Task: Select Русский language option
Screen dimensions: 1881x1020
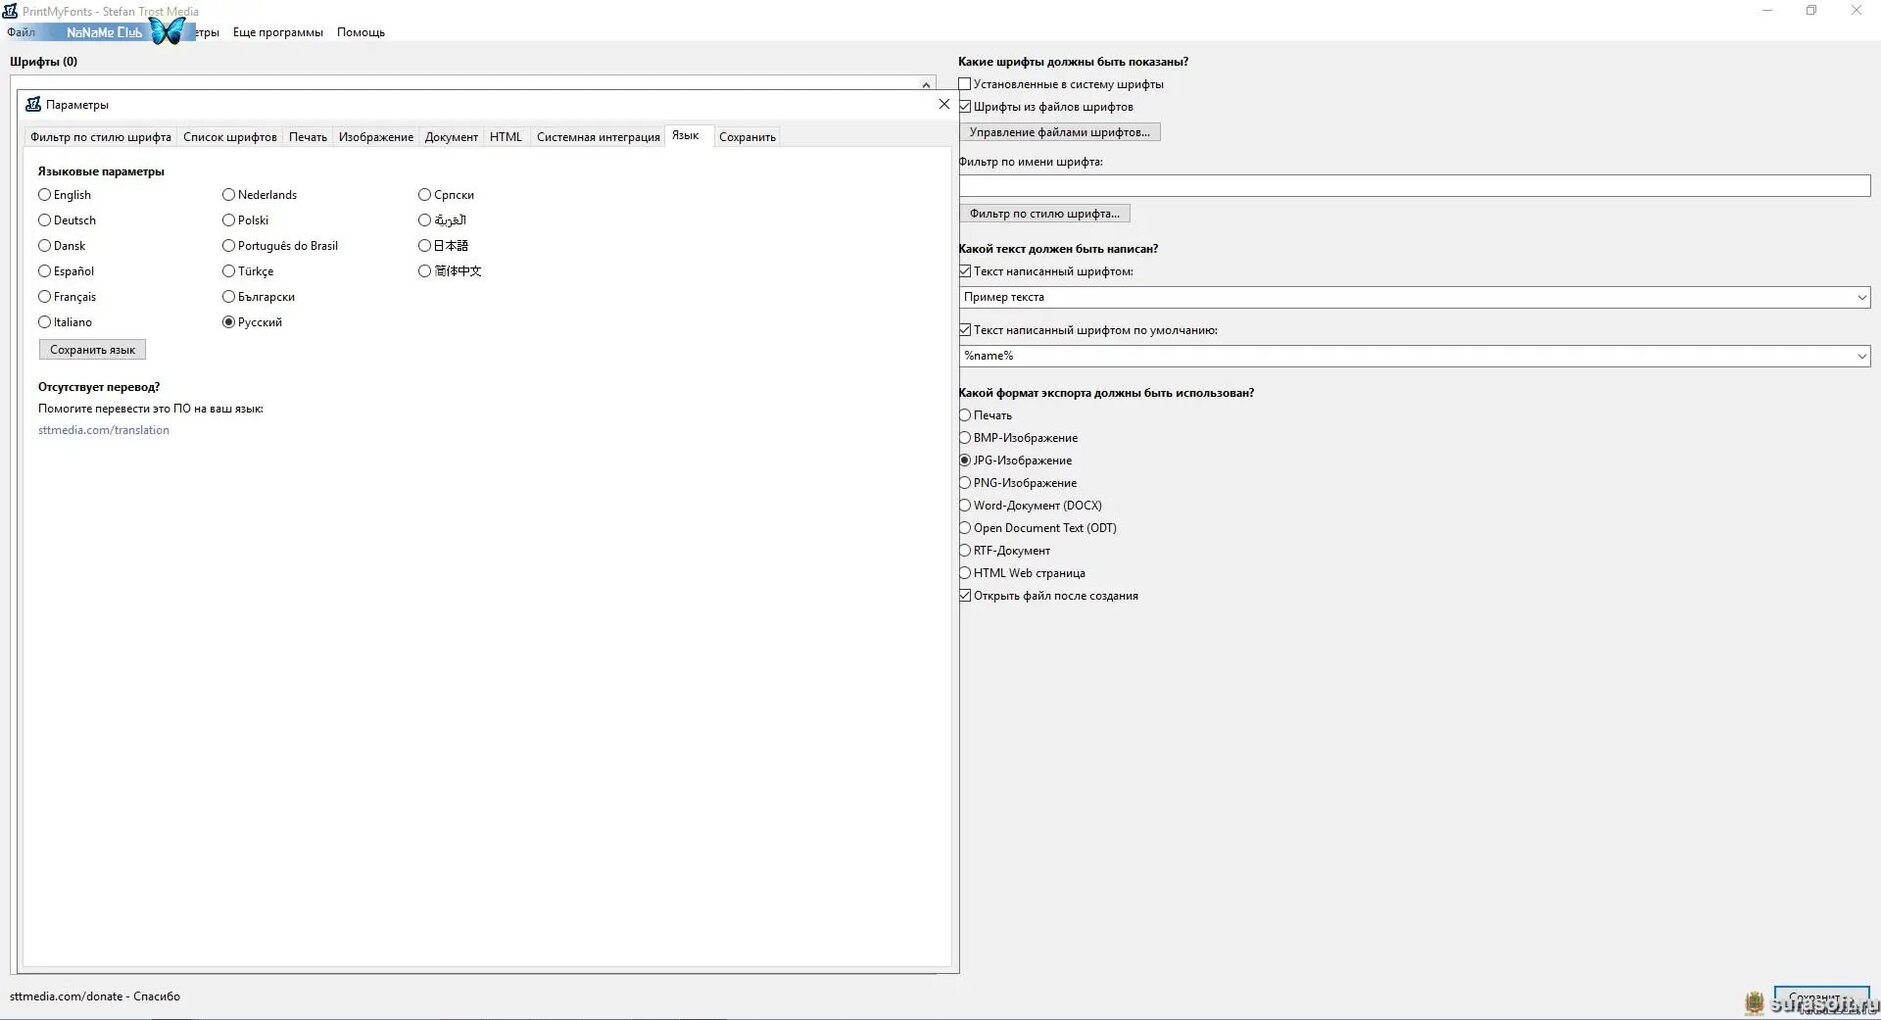Action: pyautogui.click(x=253, y=322)
